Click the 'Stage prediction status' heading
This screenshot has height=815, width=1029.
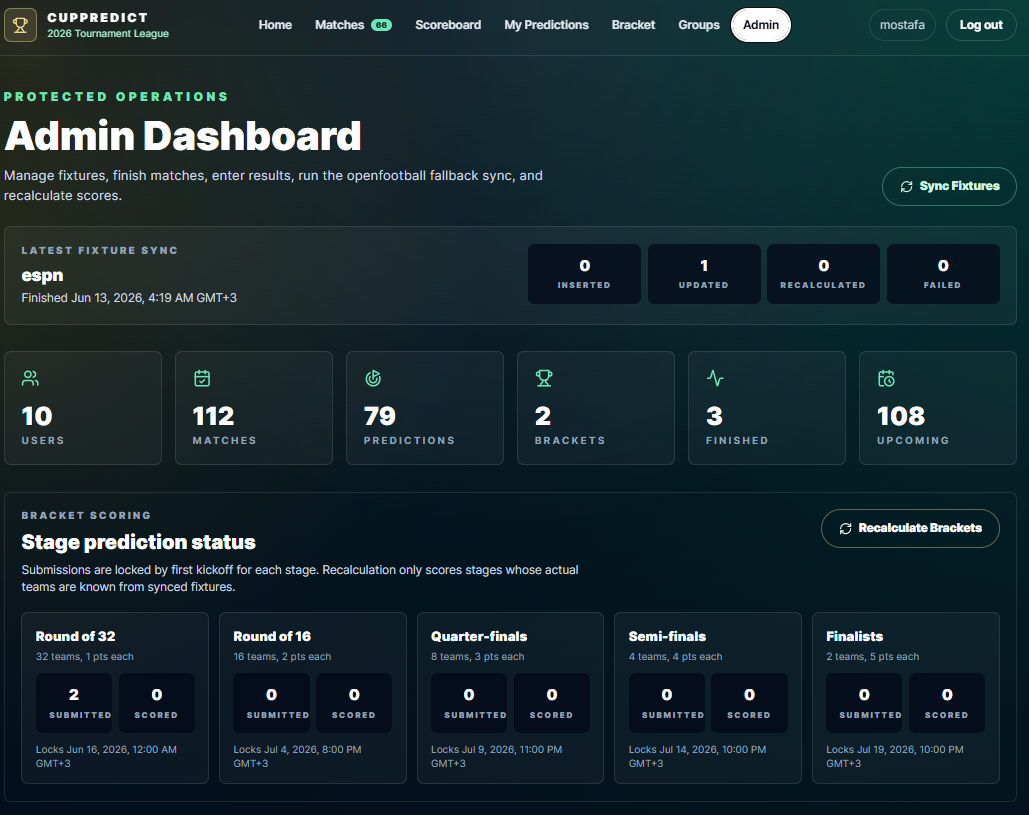[x=138, y=542]
